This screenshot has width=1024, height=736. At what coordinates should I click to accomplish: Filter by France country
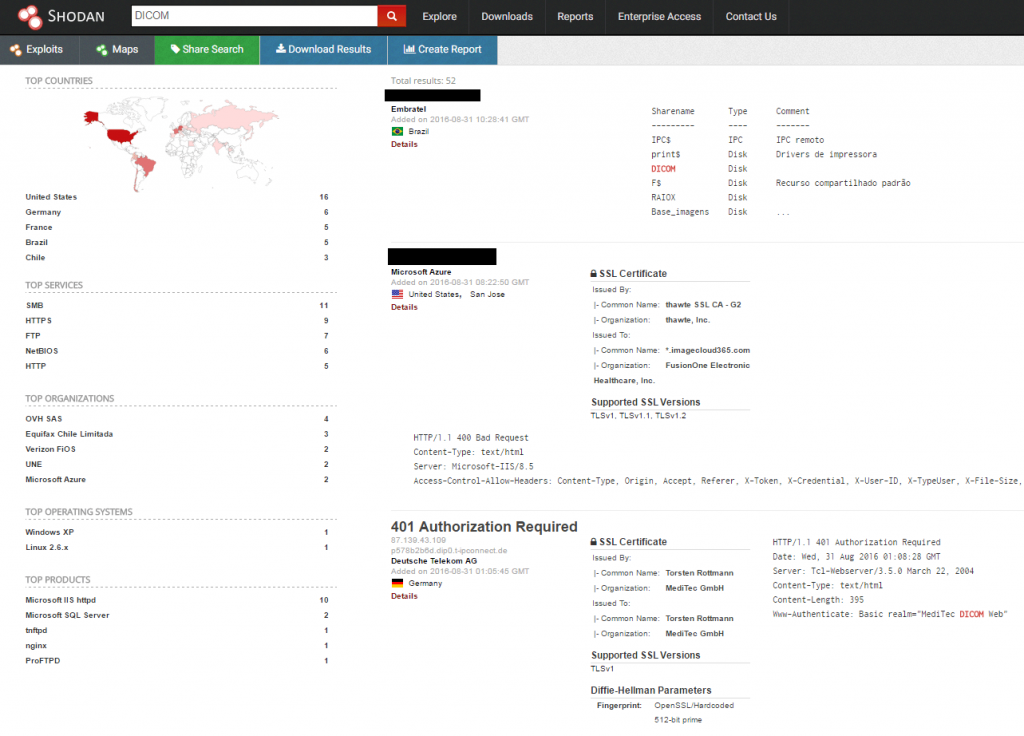pyautogui.click(x=39, y=227)
